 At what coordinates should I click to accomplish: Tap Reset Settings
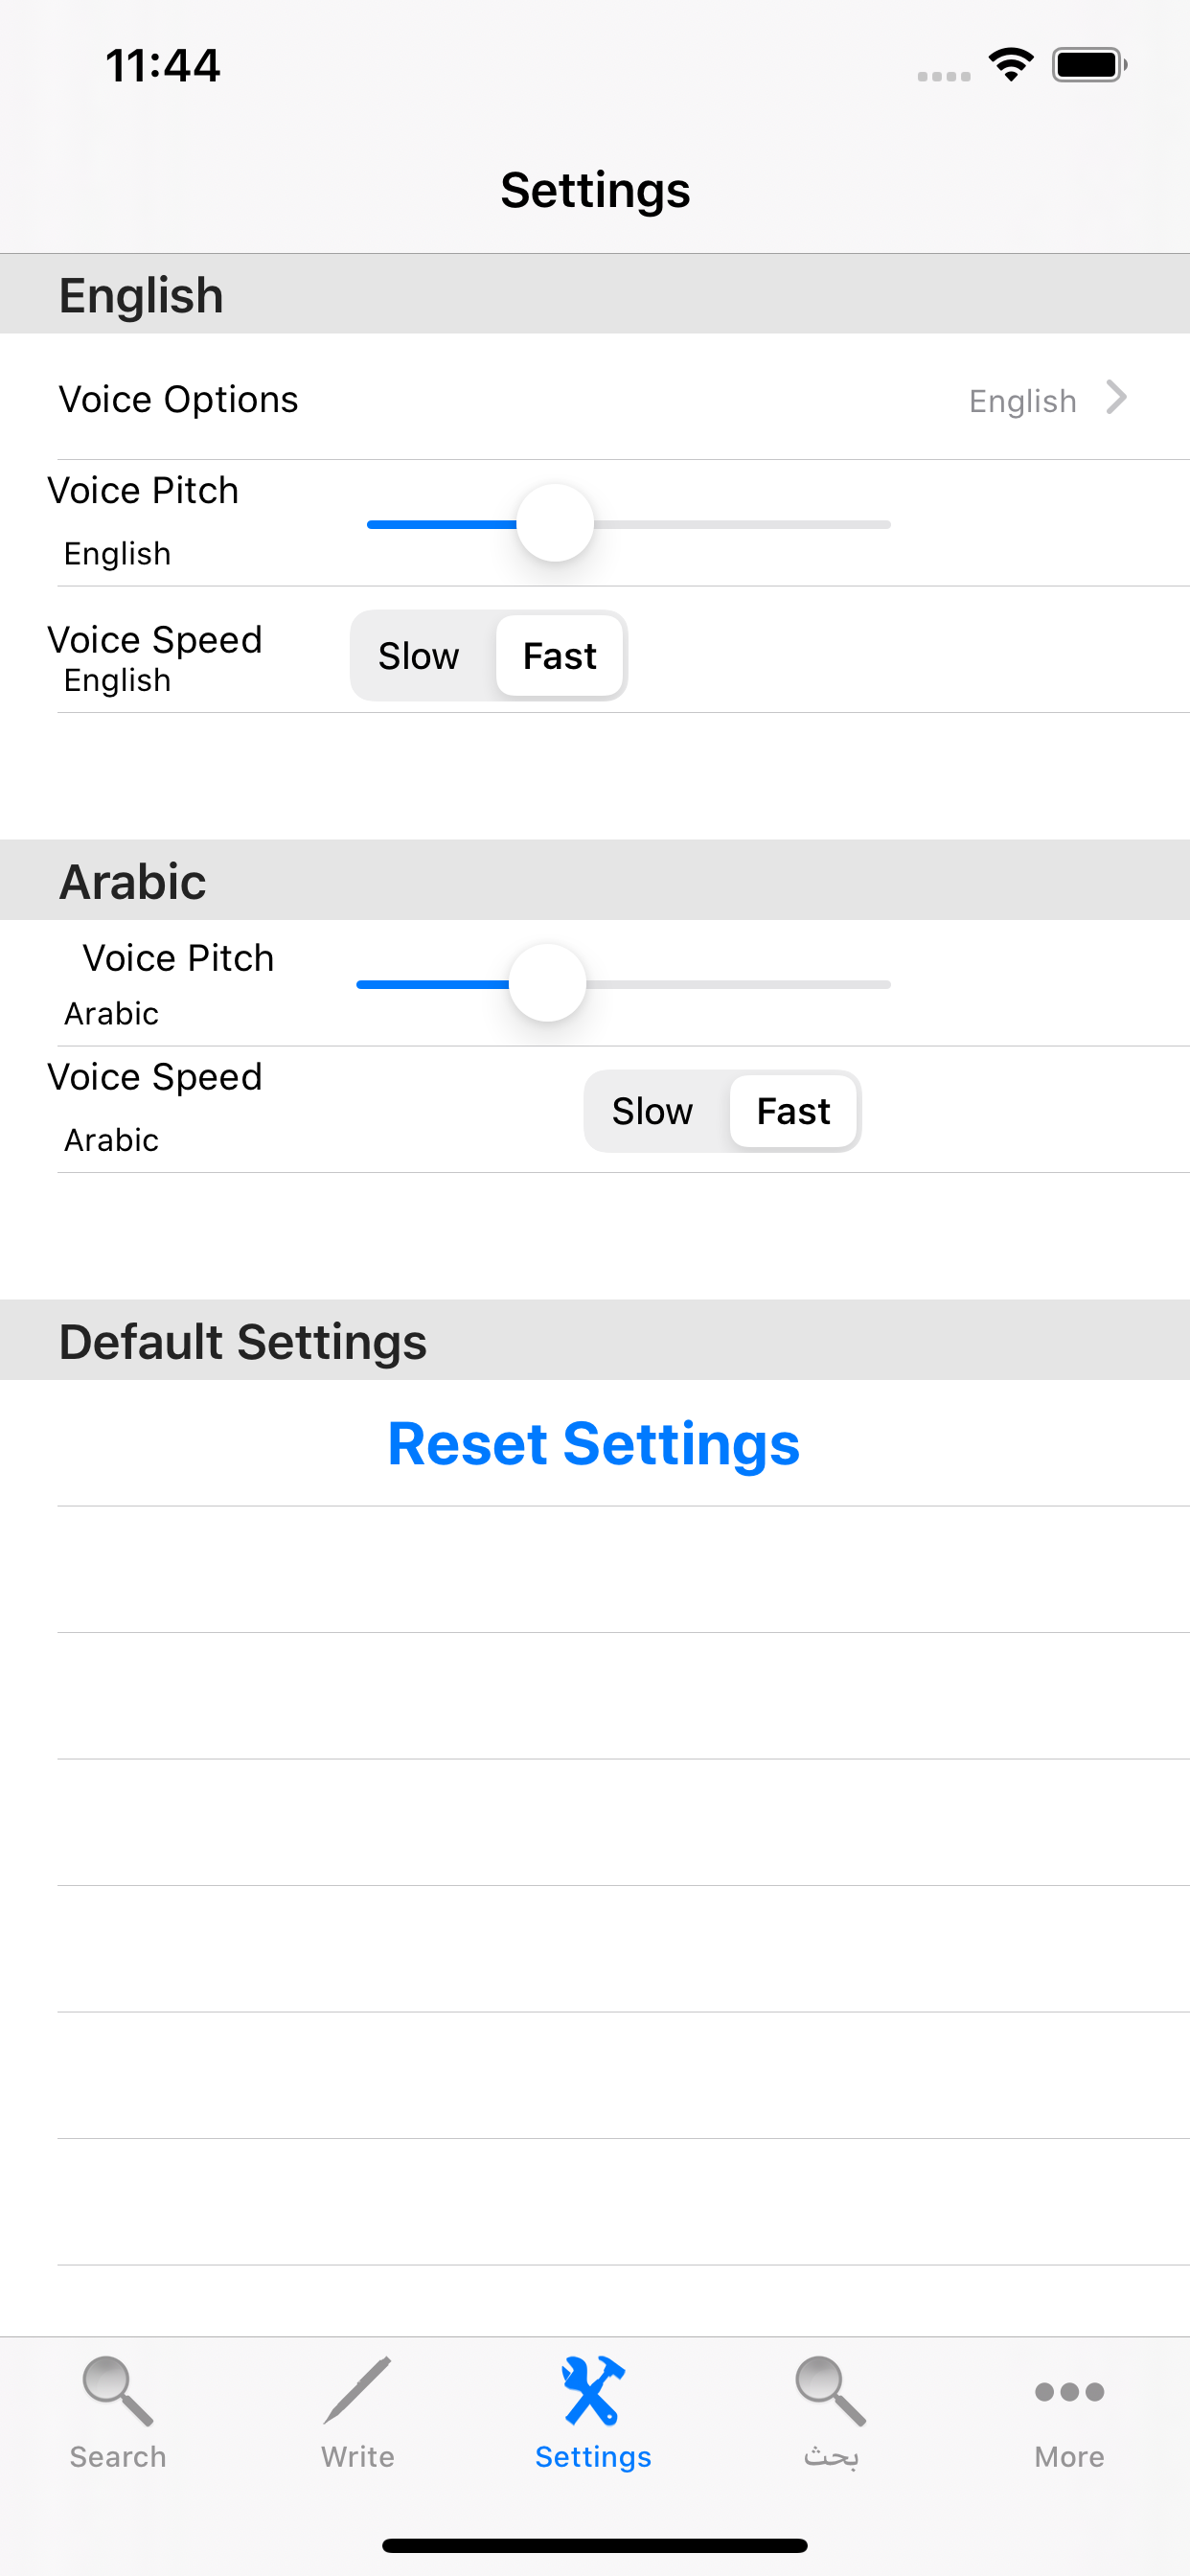point(594,1443)
